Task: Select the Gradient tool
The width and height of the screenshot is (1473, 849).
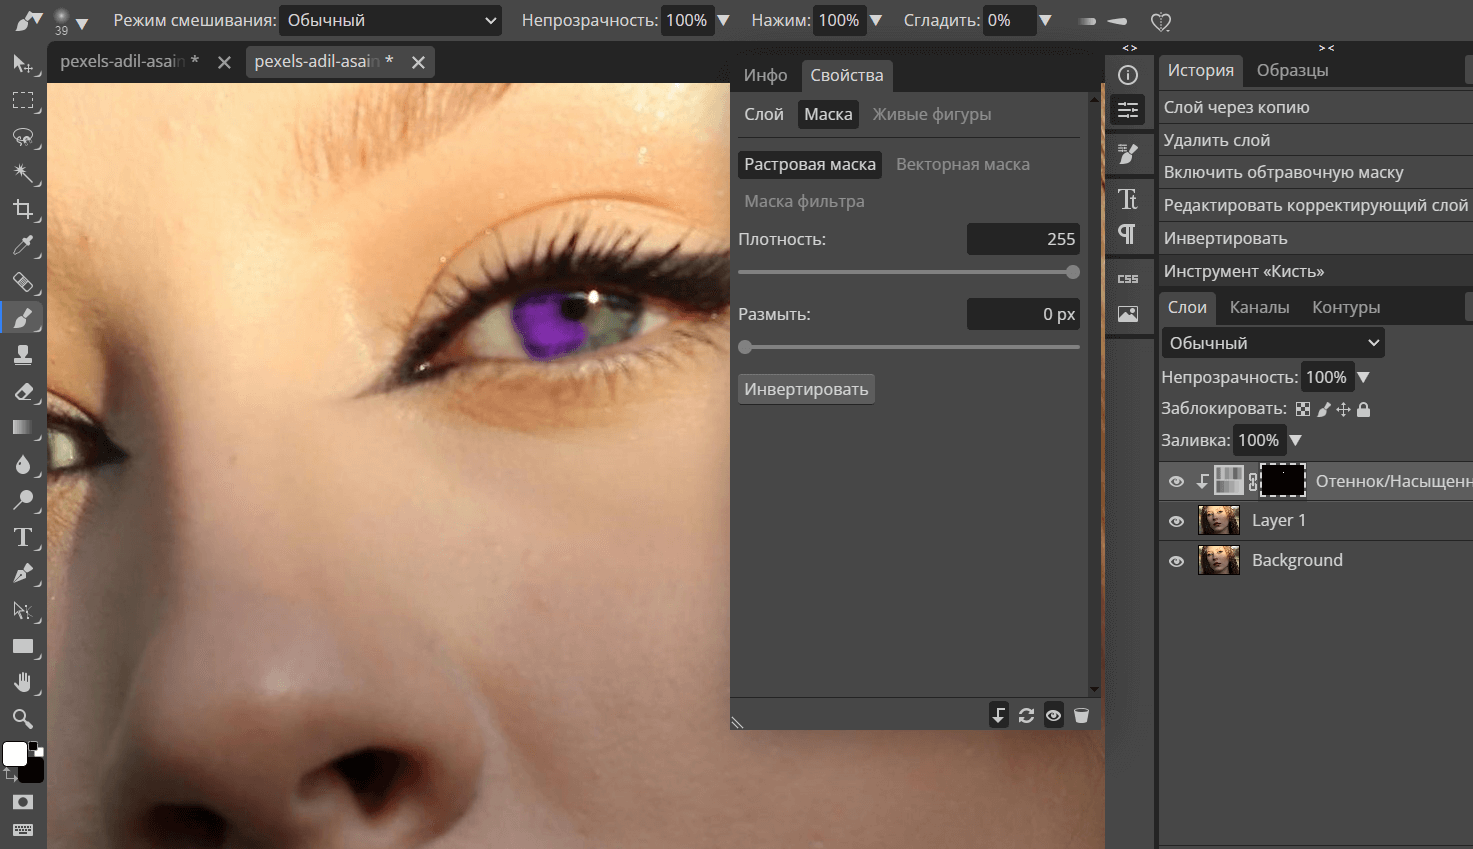Action: coord(22,427)
